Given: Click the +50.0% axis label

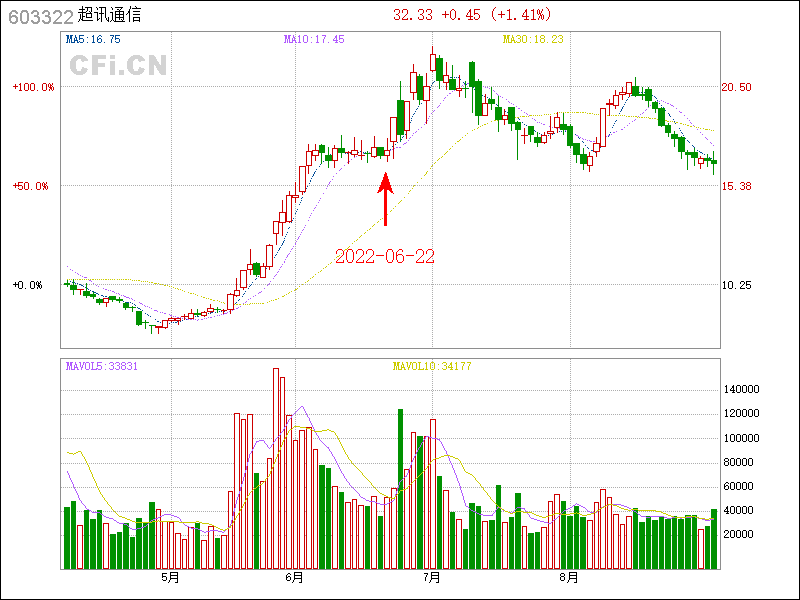Looking at the screenshot, I should [30, 186].
